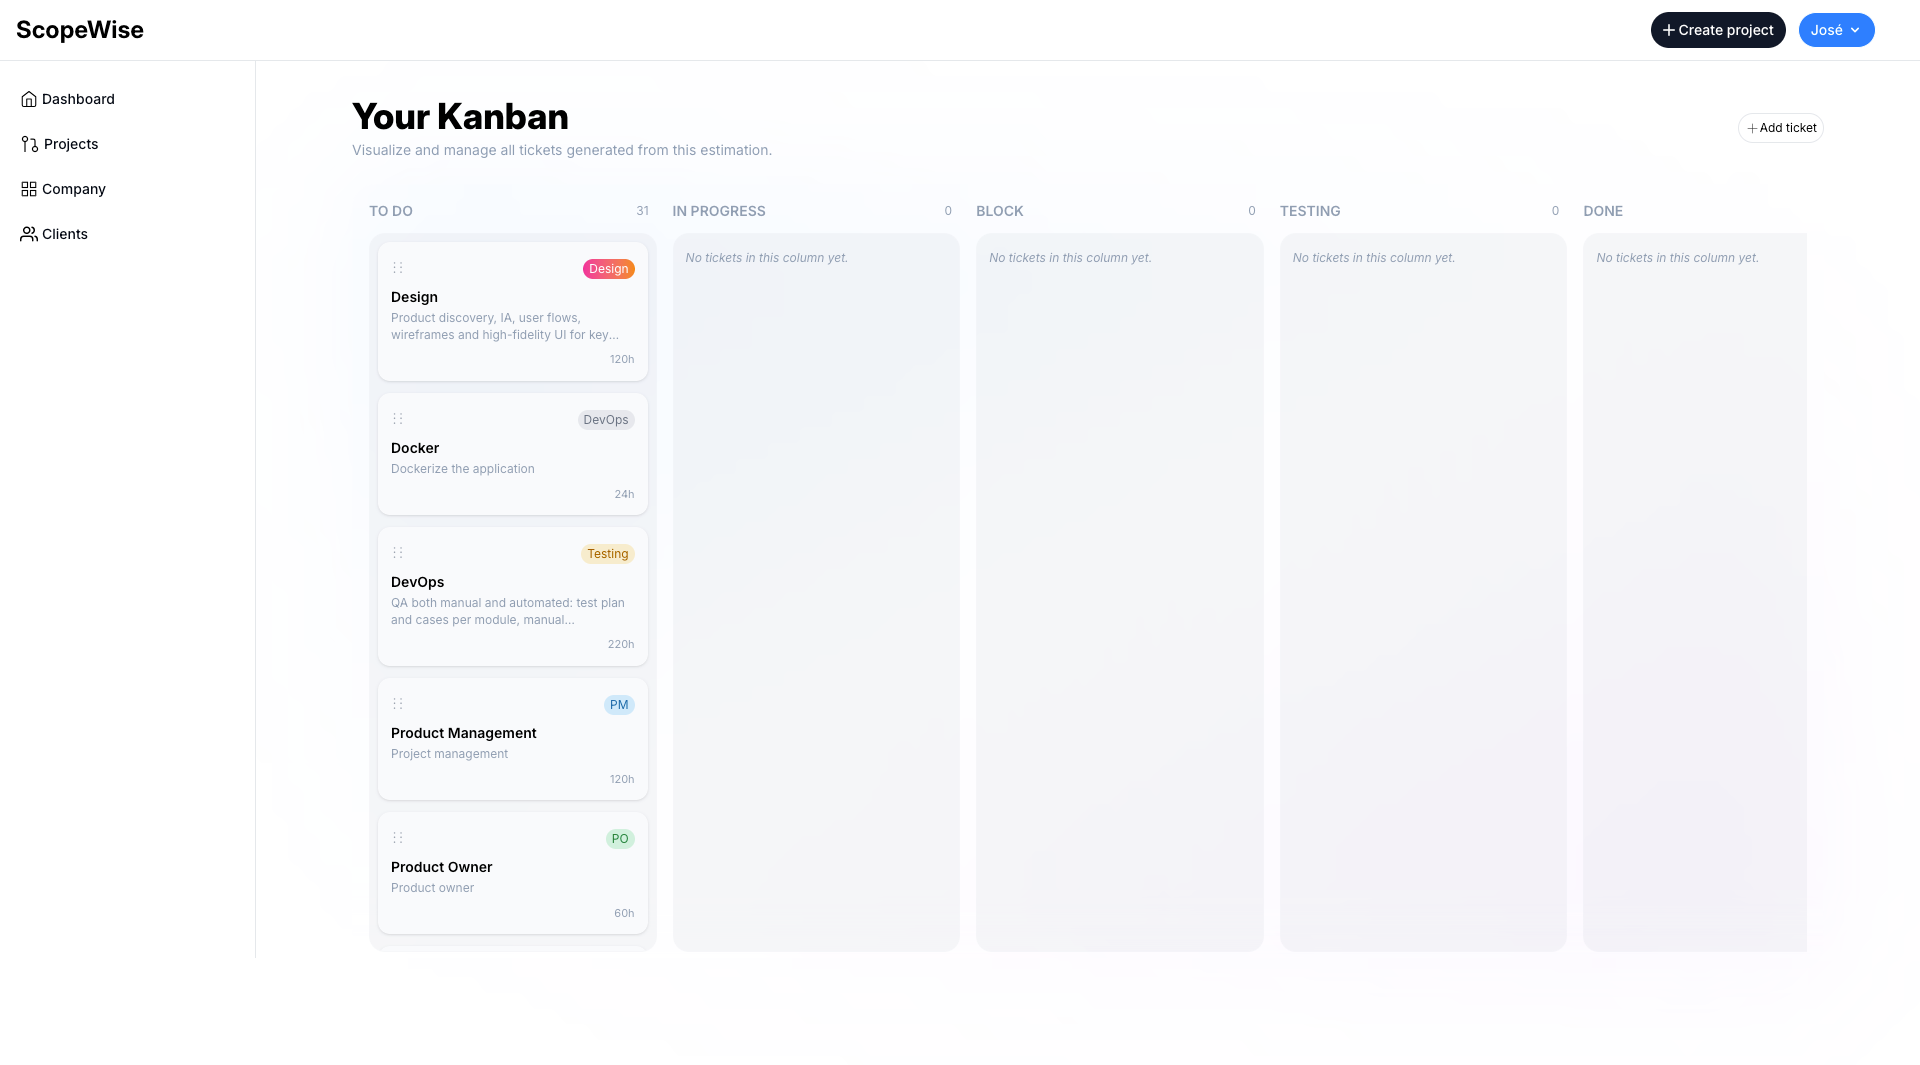Click the Add ticket button

point(1780,127)
